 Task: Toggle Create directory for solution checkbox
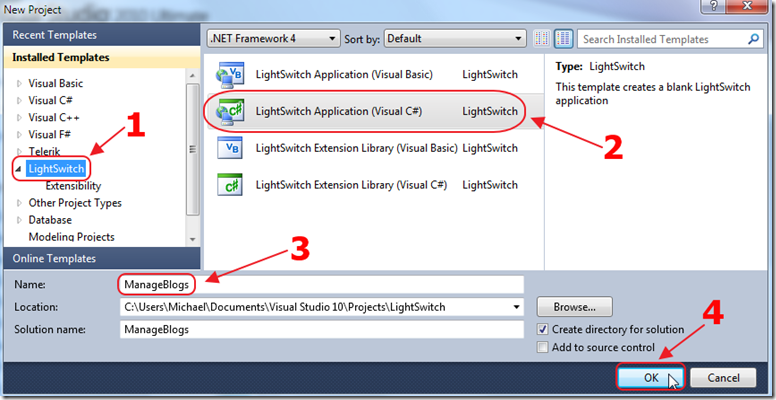click(543, 329)
